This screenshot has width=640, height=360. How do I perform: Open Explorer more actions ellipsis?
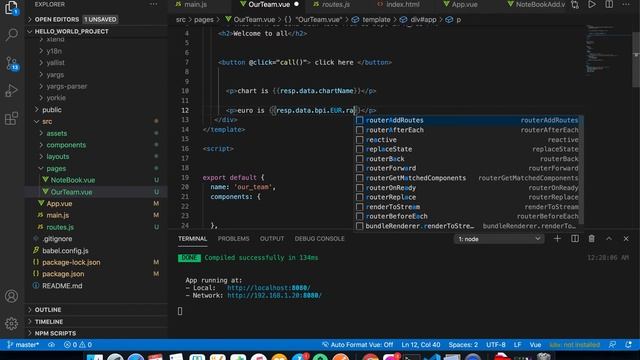(153, 4)
